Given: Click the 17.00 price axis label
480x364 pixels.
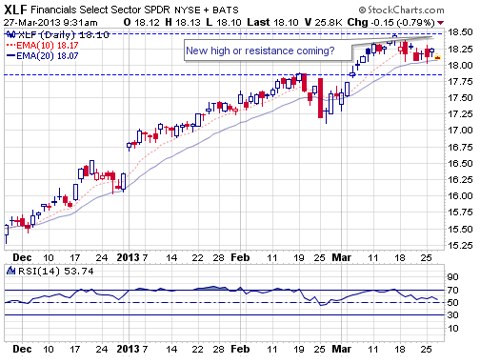Looking at the screenshot, I should [x=460, y=130].
